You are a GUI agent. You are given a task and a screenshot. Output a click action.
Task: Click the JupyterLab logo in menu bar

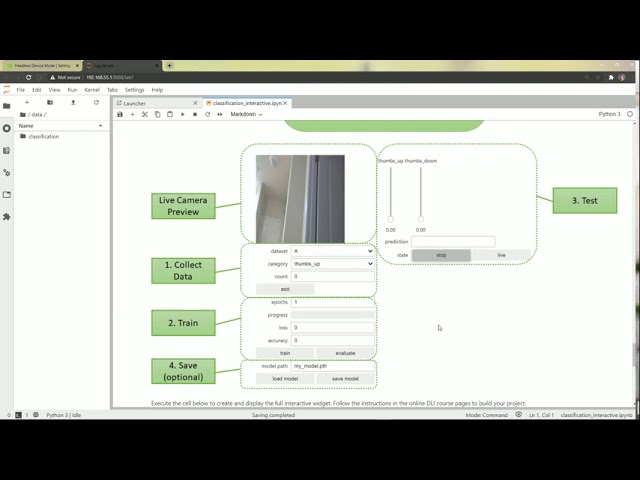[7, 90]
